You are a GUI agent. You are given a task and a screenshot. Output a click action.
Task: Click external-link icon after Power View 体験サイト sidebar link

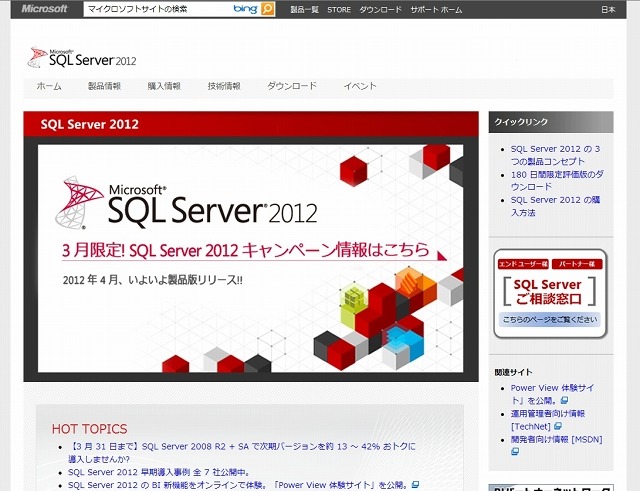pos(564,400)
